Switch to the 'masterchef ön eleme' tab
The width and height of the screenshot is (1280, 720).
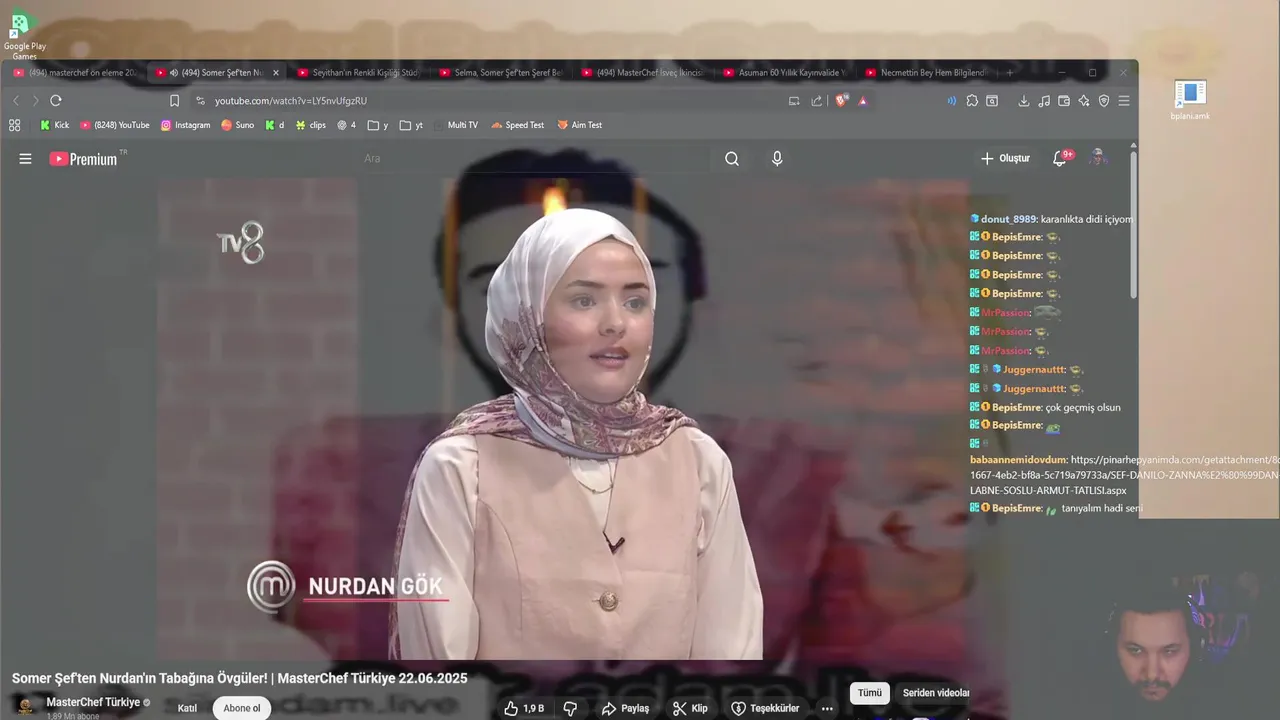coord(75,73)
